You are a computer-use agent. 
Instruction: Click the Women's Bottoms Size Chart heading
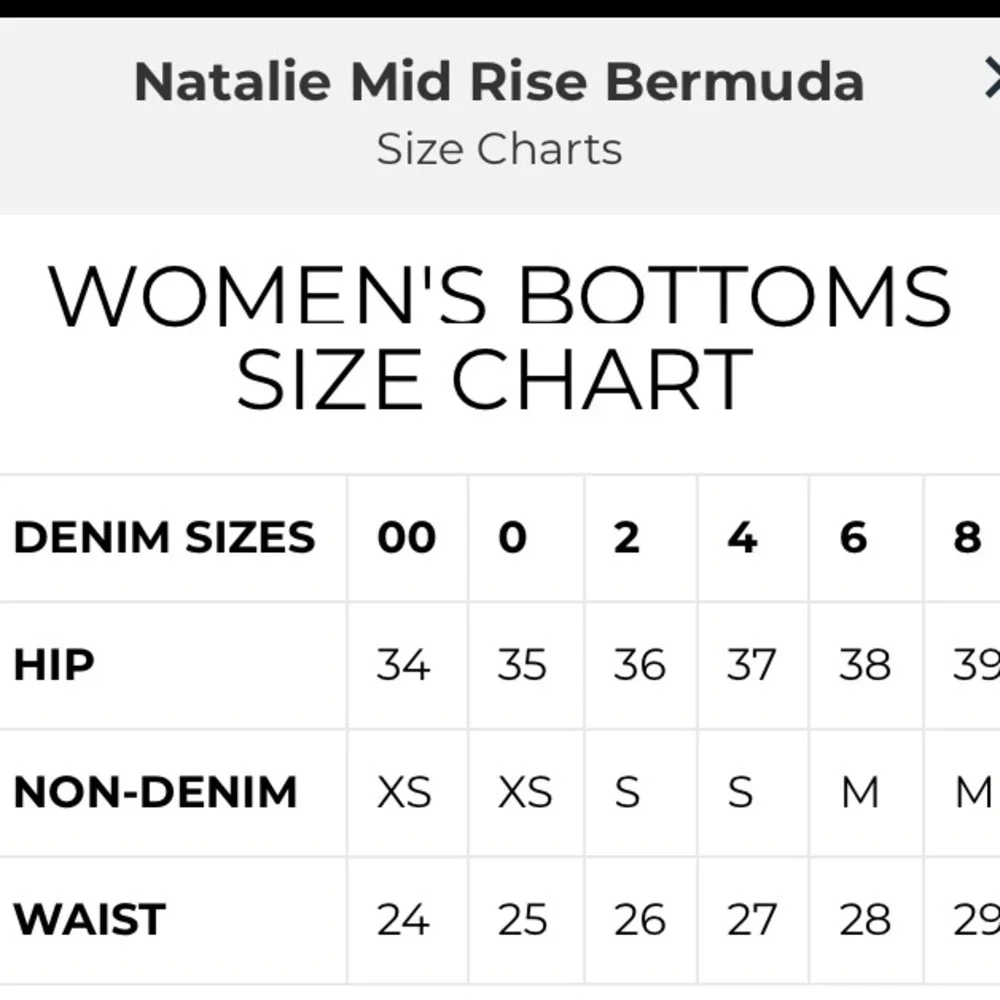[499, 339]
